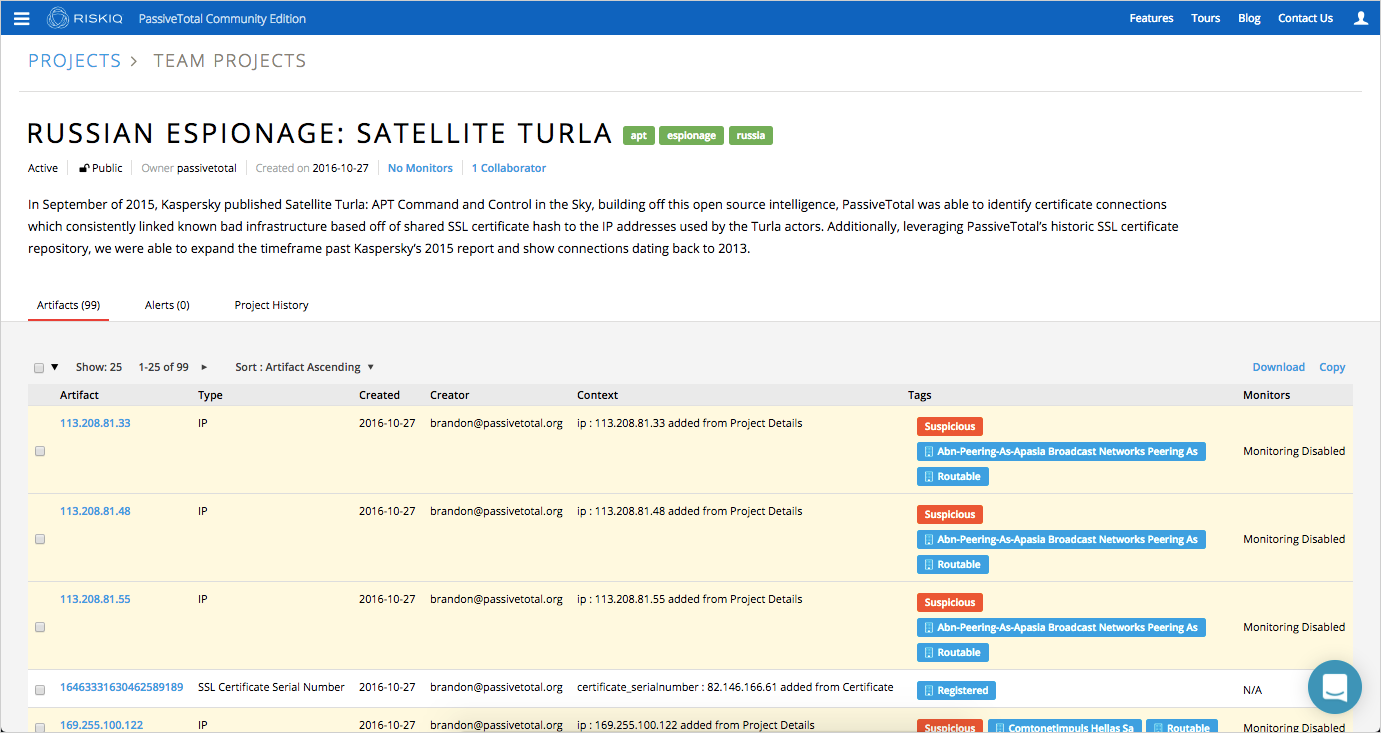Click the Type column header
The image size is (1381, 733).
(210, 395)
